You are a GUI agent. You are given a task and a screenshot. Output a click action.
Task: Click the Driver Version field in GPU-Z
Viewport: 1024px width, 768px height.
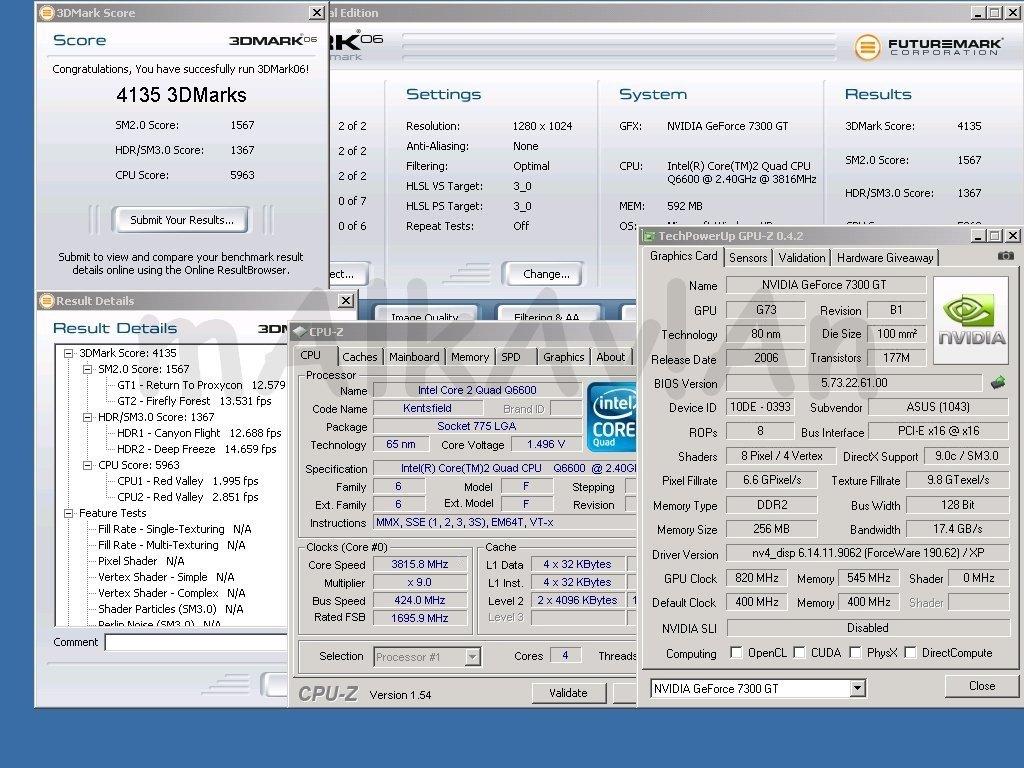(868, 553)
